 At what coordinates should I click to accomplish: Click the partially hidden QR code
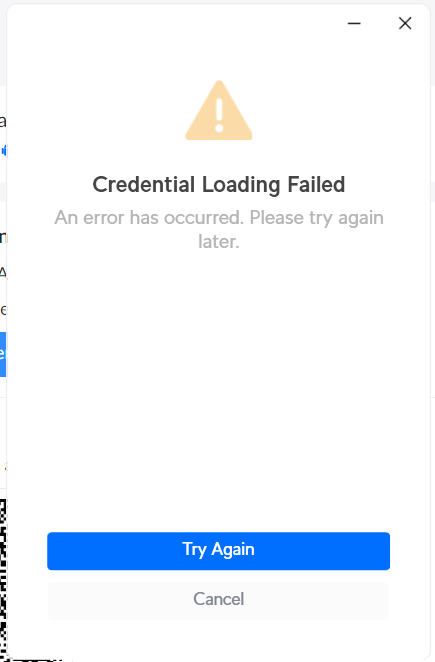pos(3,578)
